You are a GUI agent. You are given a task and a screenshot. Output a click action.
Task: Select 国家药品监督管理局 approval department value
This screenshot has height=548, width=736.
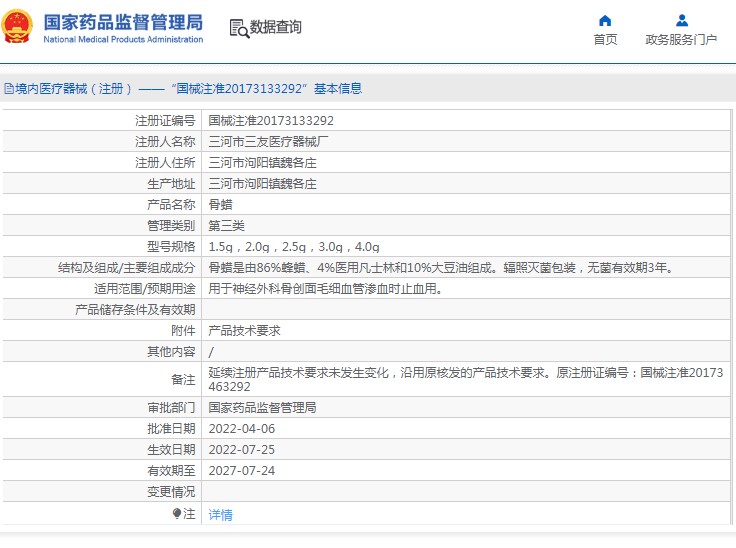[x=262, y=408]
